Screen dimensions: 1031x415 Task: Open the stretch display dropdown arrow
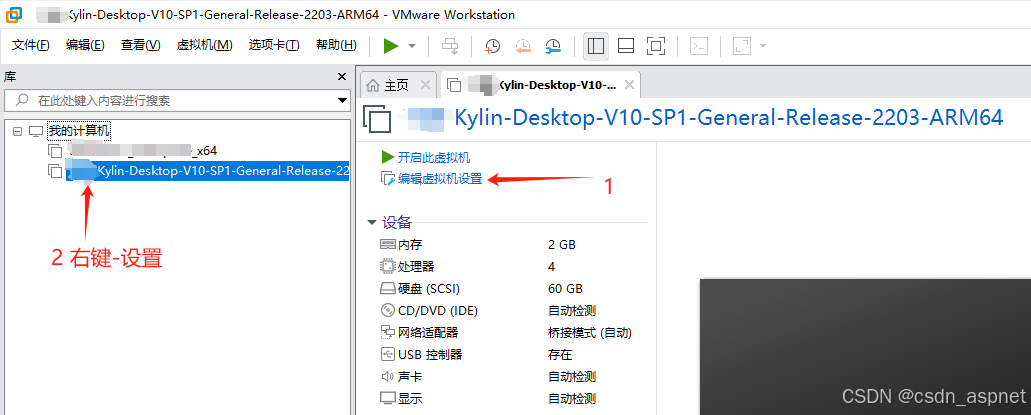763,45
